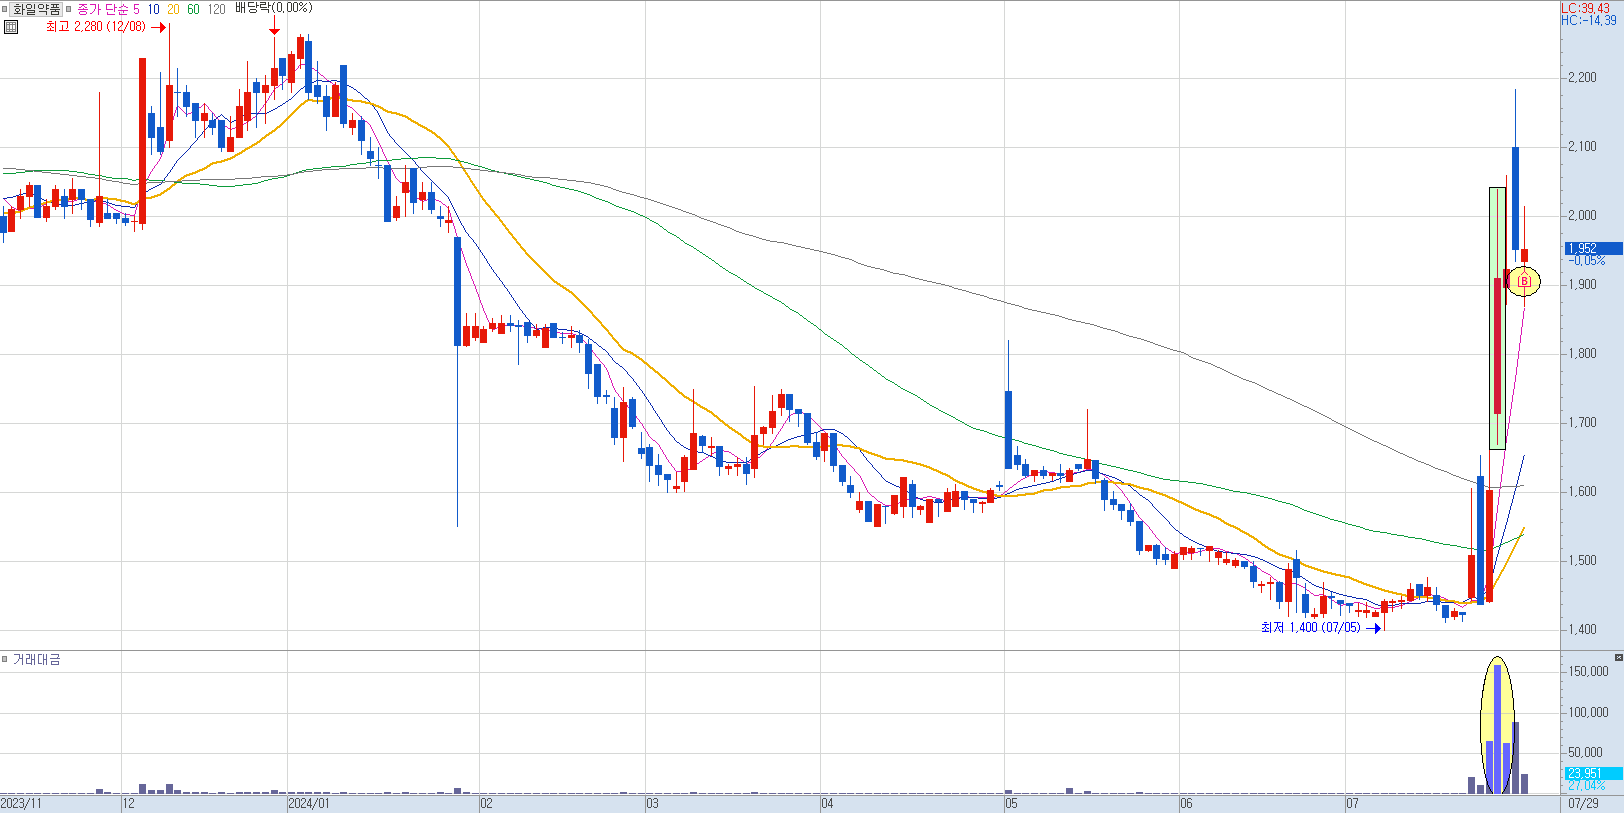The height and width of the screenshot is (813, 1624).
Task: Select the 60-day moving average label
Action: coord(193,9)
